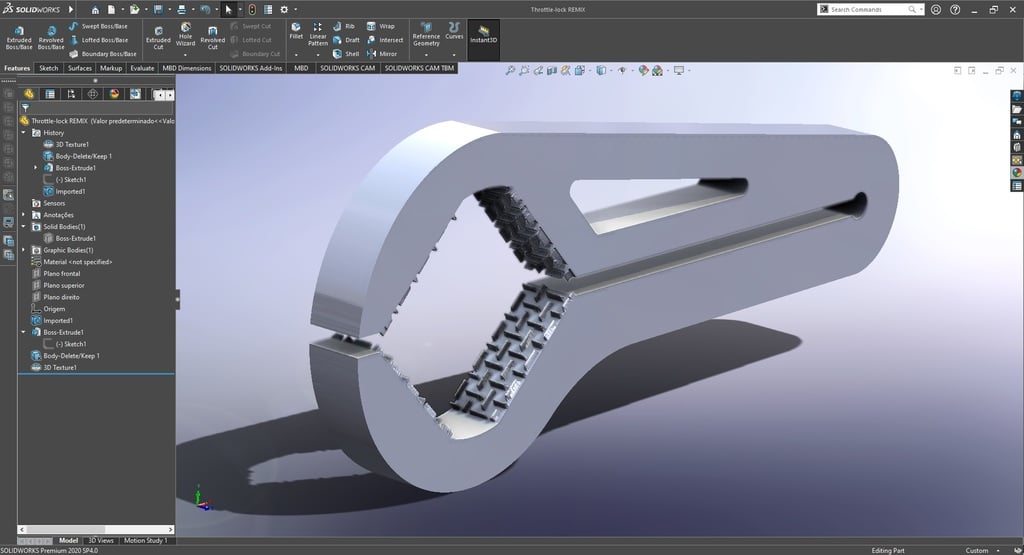The height and width of the screenshot is (555, 1024).
Task: Click the Curves tool
Action: (454, 31)
